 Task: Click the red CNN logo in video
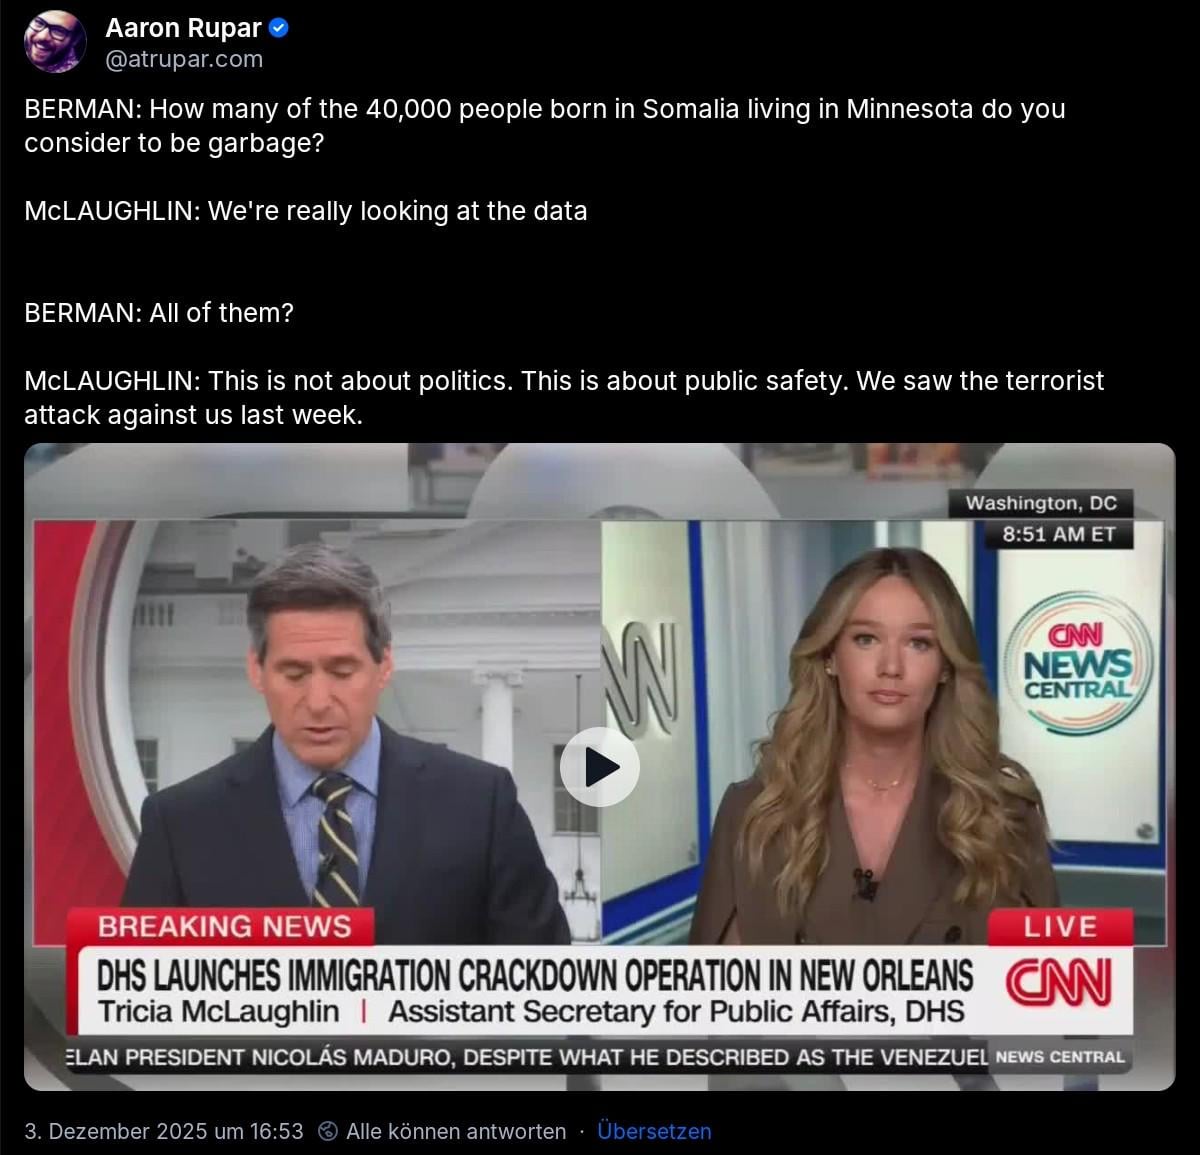coord(1058,982)
